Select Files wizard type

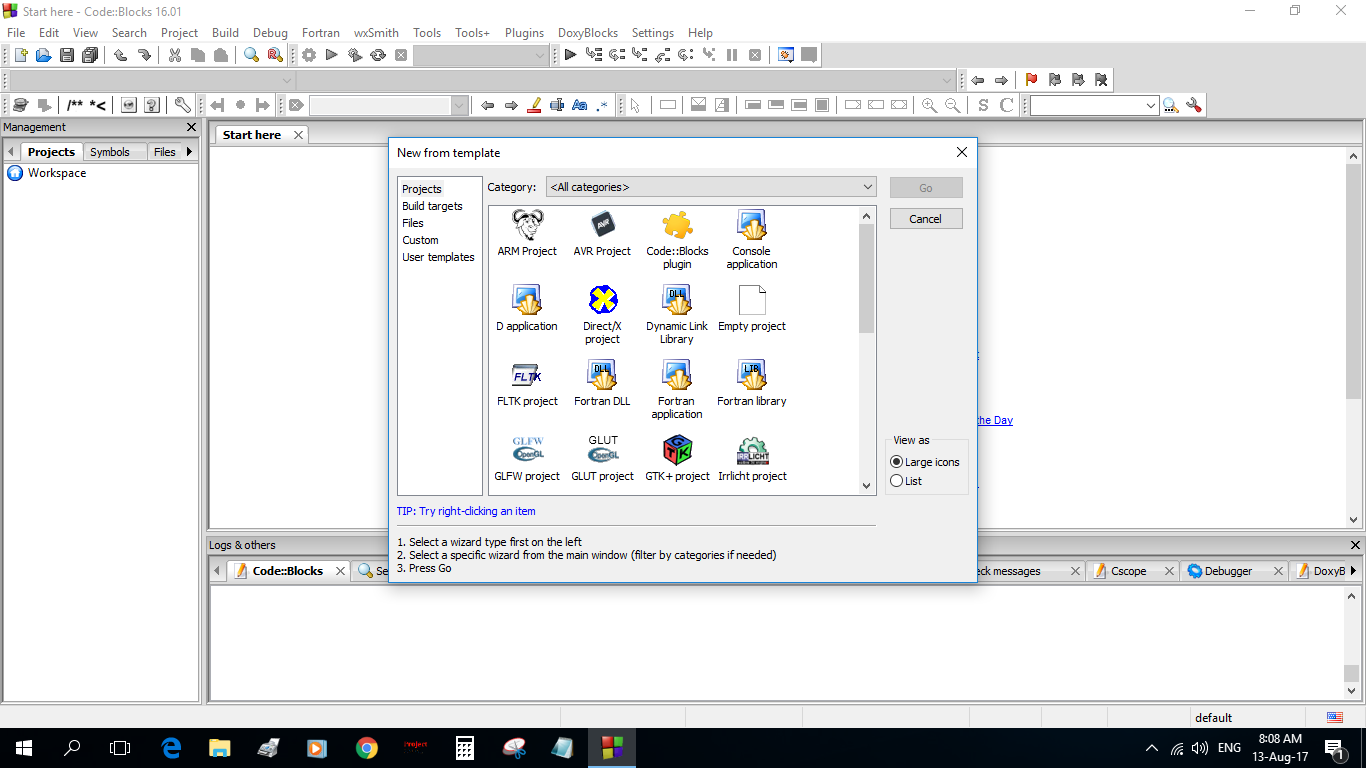point(413,223)
